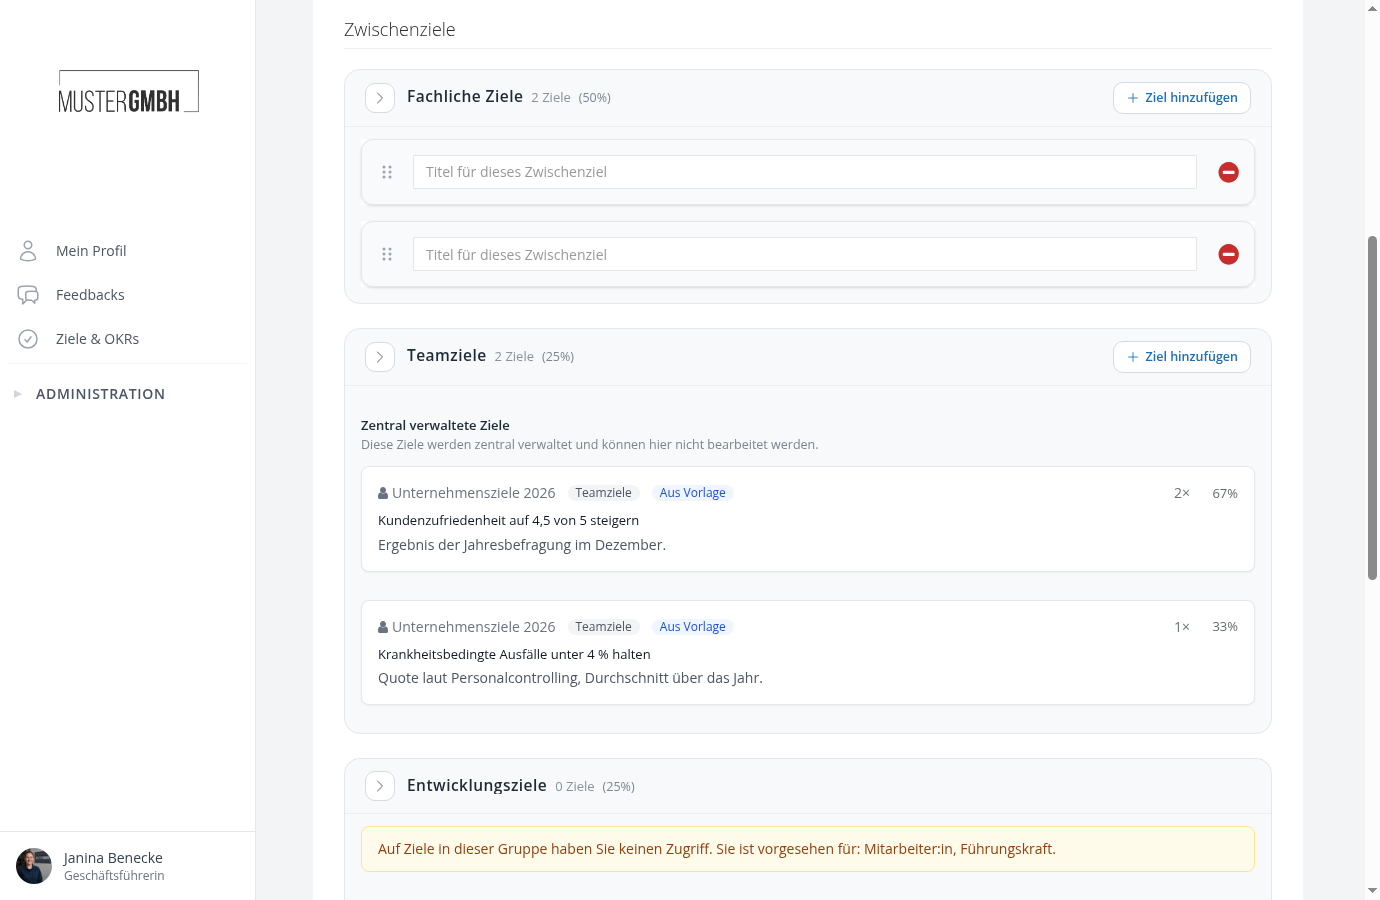Grab the drag handle of the first Zwischenziel
This screenshot has width=1380, height=900.
coord(387,172)
